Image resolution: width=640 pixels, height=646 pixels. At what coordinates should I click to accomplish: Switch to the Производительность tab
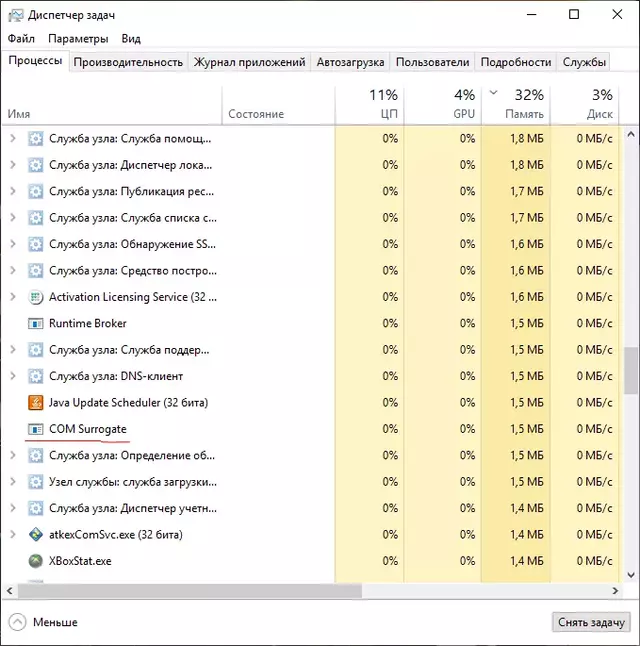[128, 62]
